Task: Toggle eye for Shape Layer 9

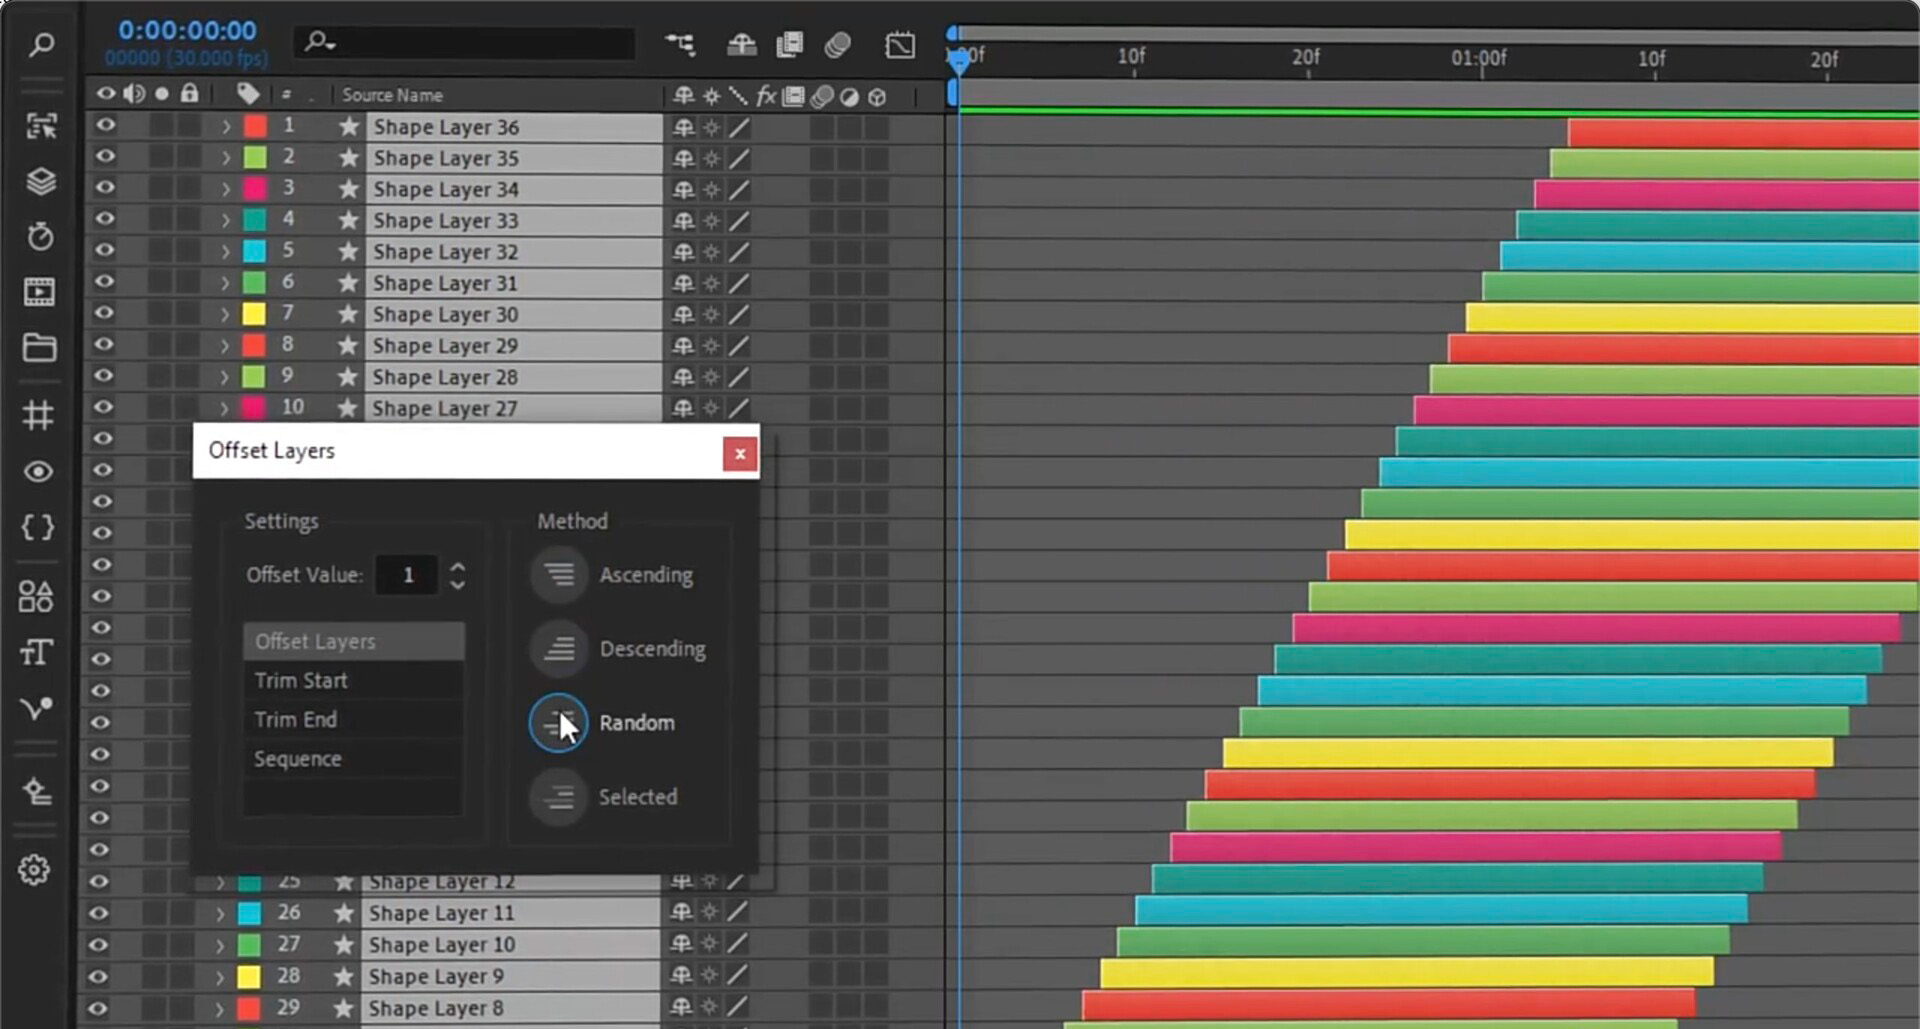Action: point(99,976)
